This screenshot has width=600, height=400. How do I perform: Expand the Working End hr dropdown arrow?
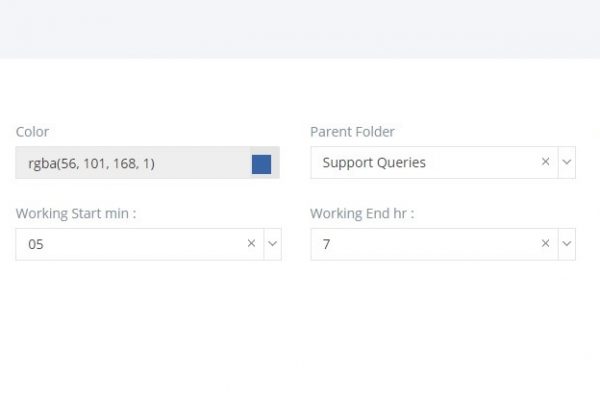click(567, 244)
